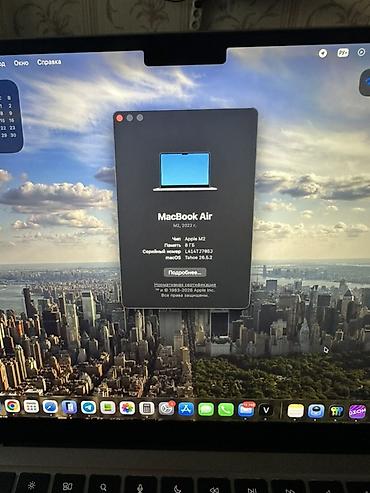Open the Passwords keys icon in Dock

tap(337, 411)
